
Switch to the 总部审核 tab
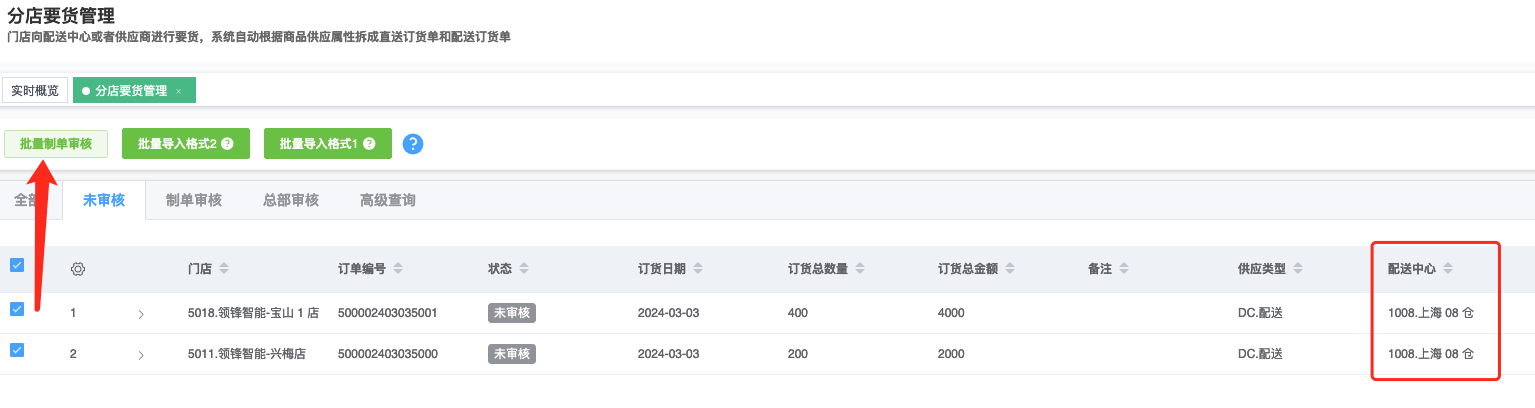pyautogui.click(x=290, y=200)
